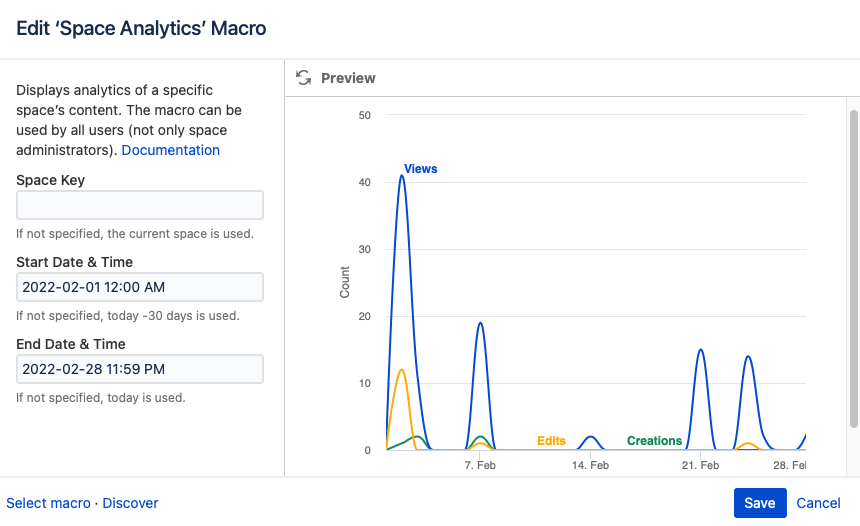Click the Preview header text
Image resolution: width=860 pixels, height=526 pixels.
pos(348,78)
